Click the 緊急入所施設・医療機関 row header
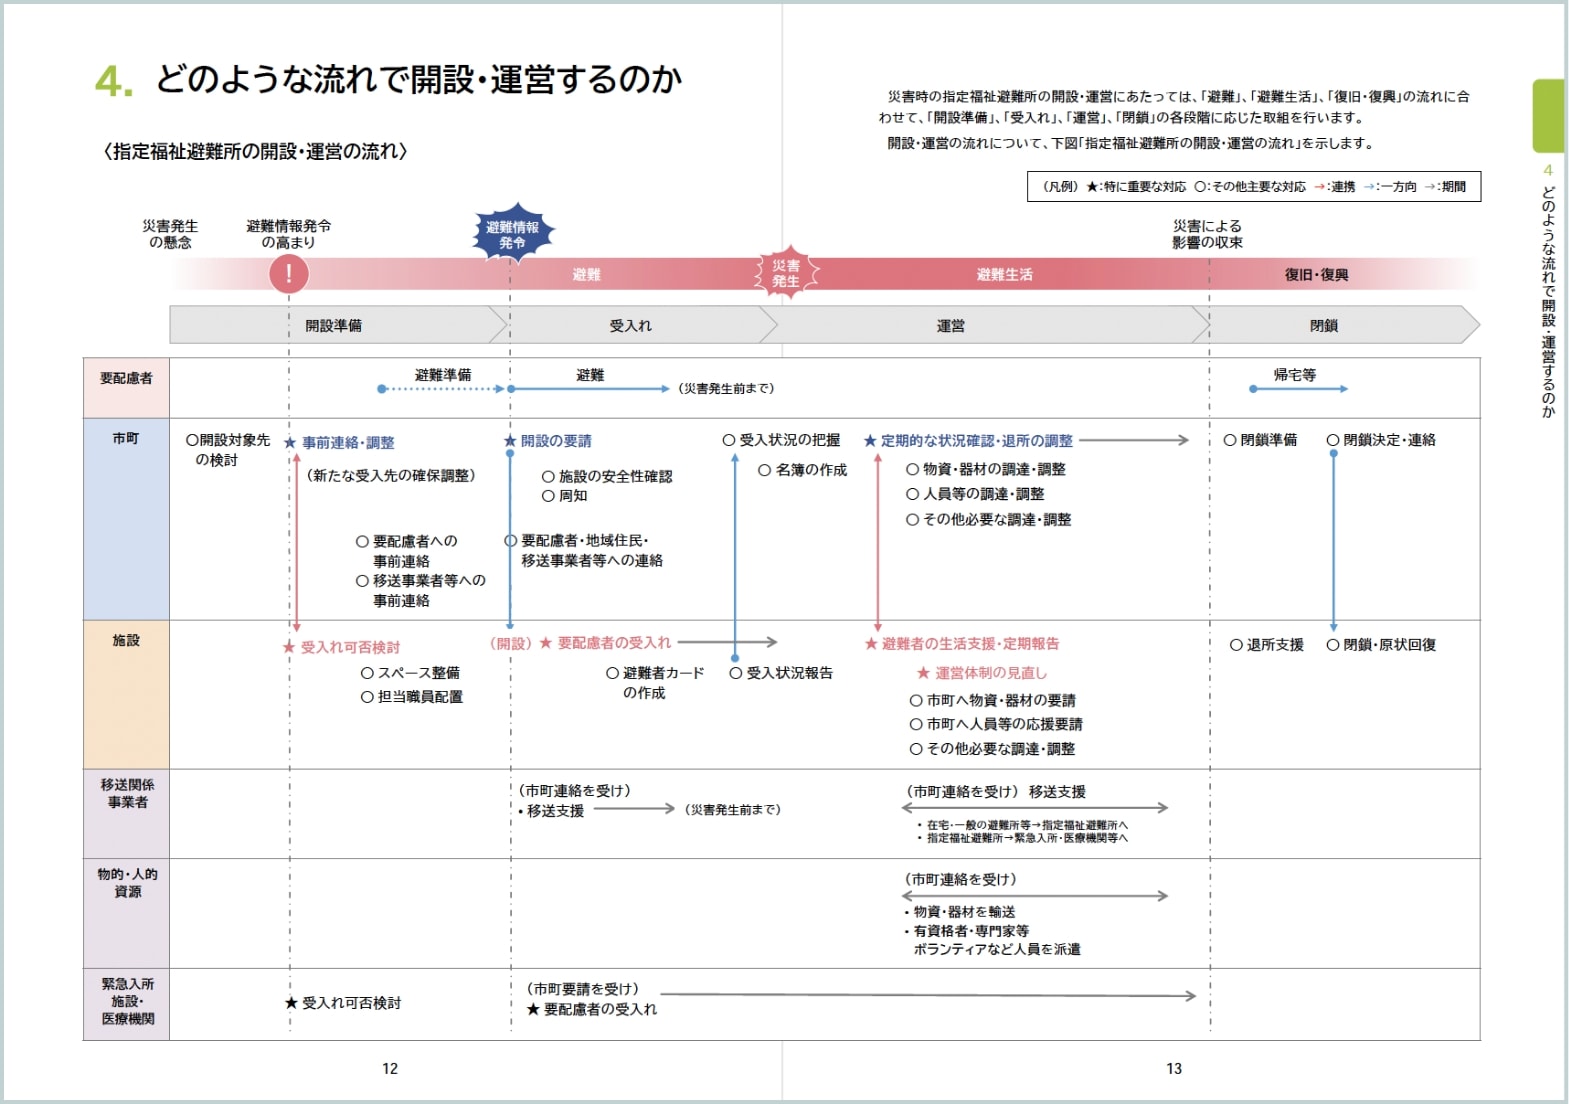 [x=126, y=1002]
